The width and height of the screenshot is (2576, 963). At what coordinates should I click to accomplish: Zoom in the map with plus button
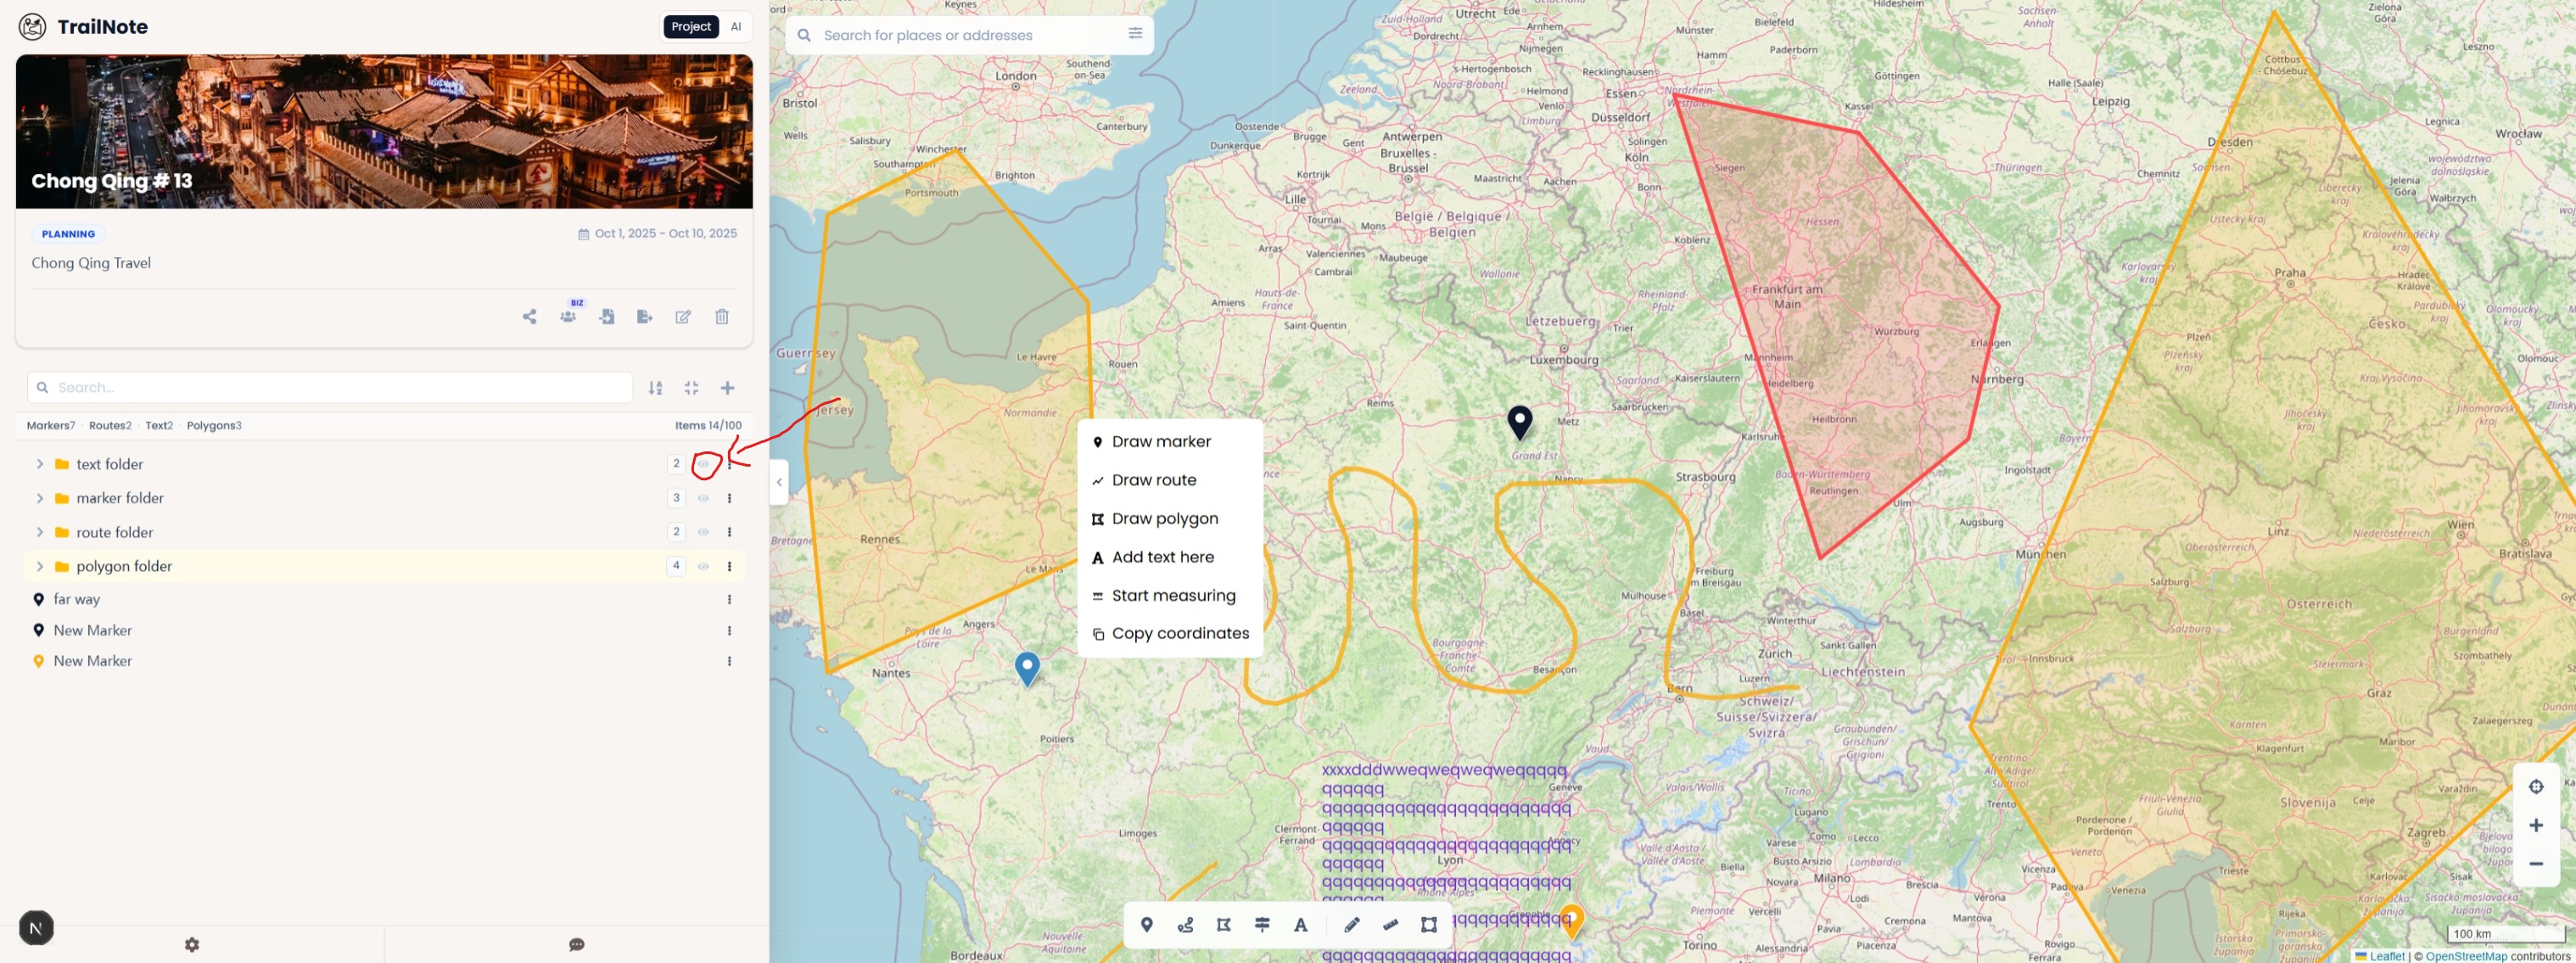tap(2535, 825)
